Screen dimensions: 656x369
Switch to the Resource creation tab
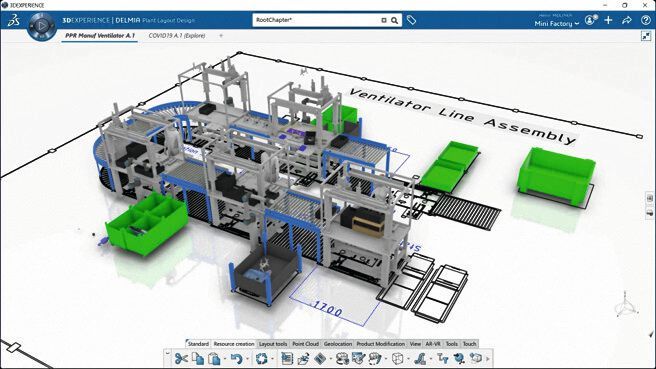point(234,344)
